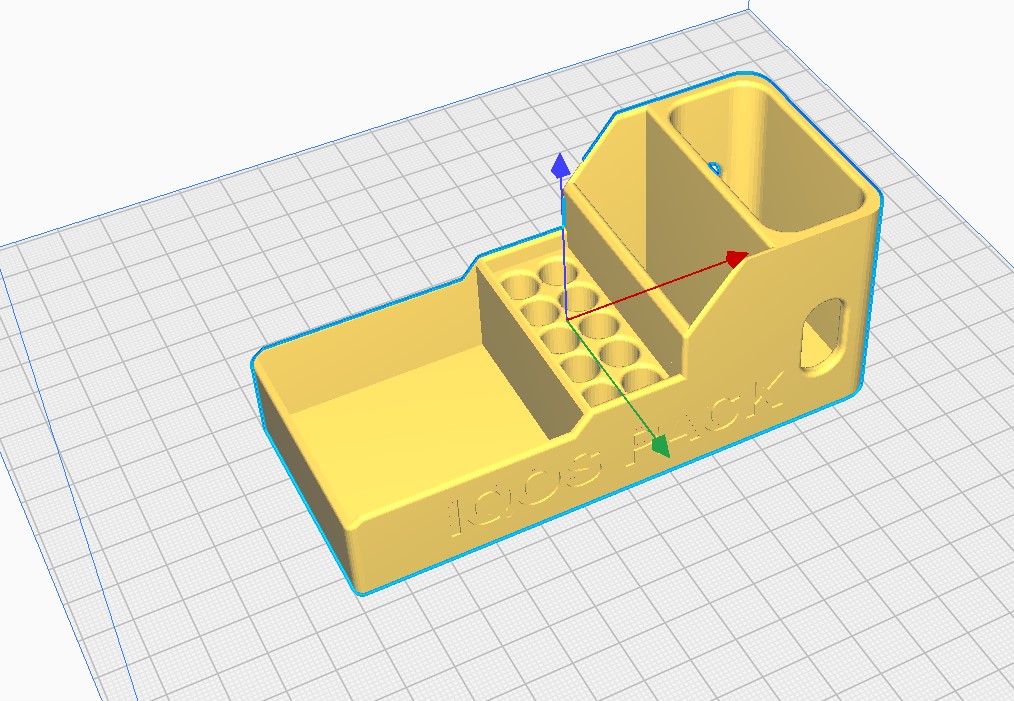
Task: Select the blue Z-axis move arrow
Action: [561, 166]
